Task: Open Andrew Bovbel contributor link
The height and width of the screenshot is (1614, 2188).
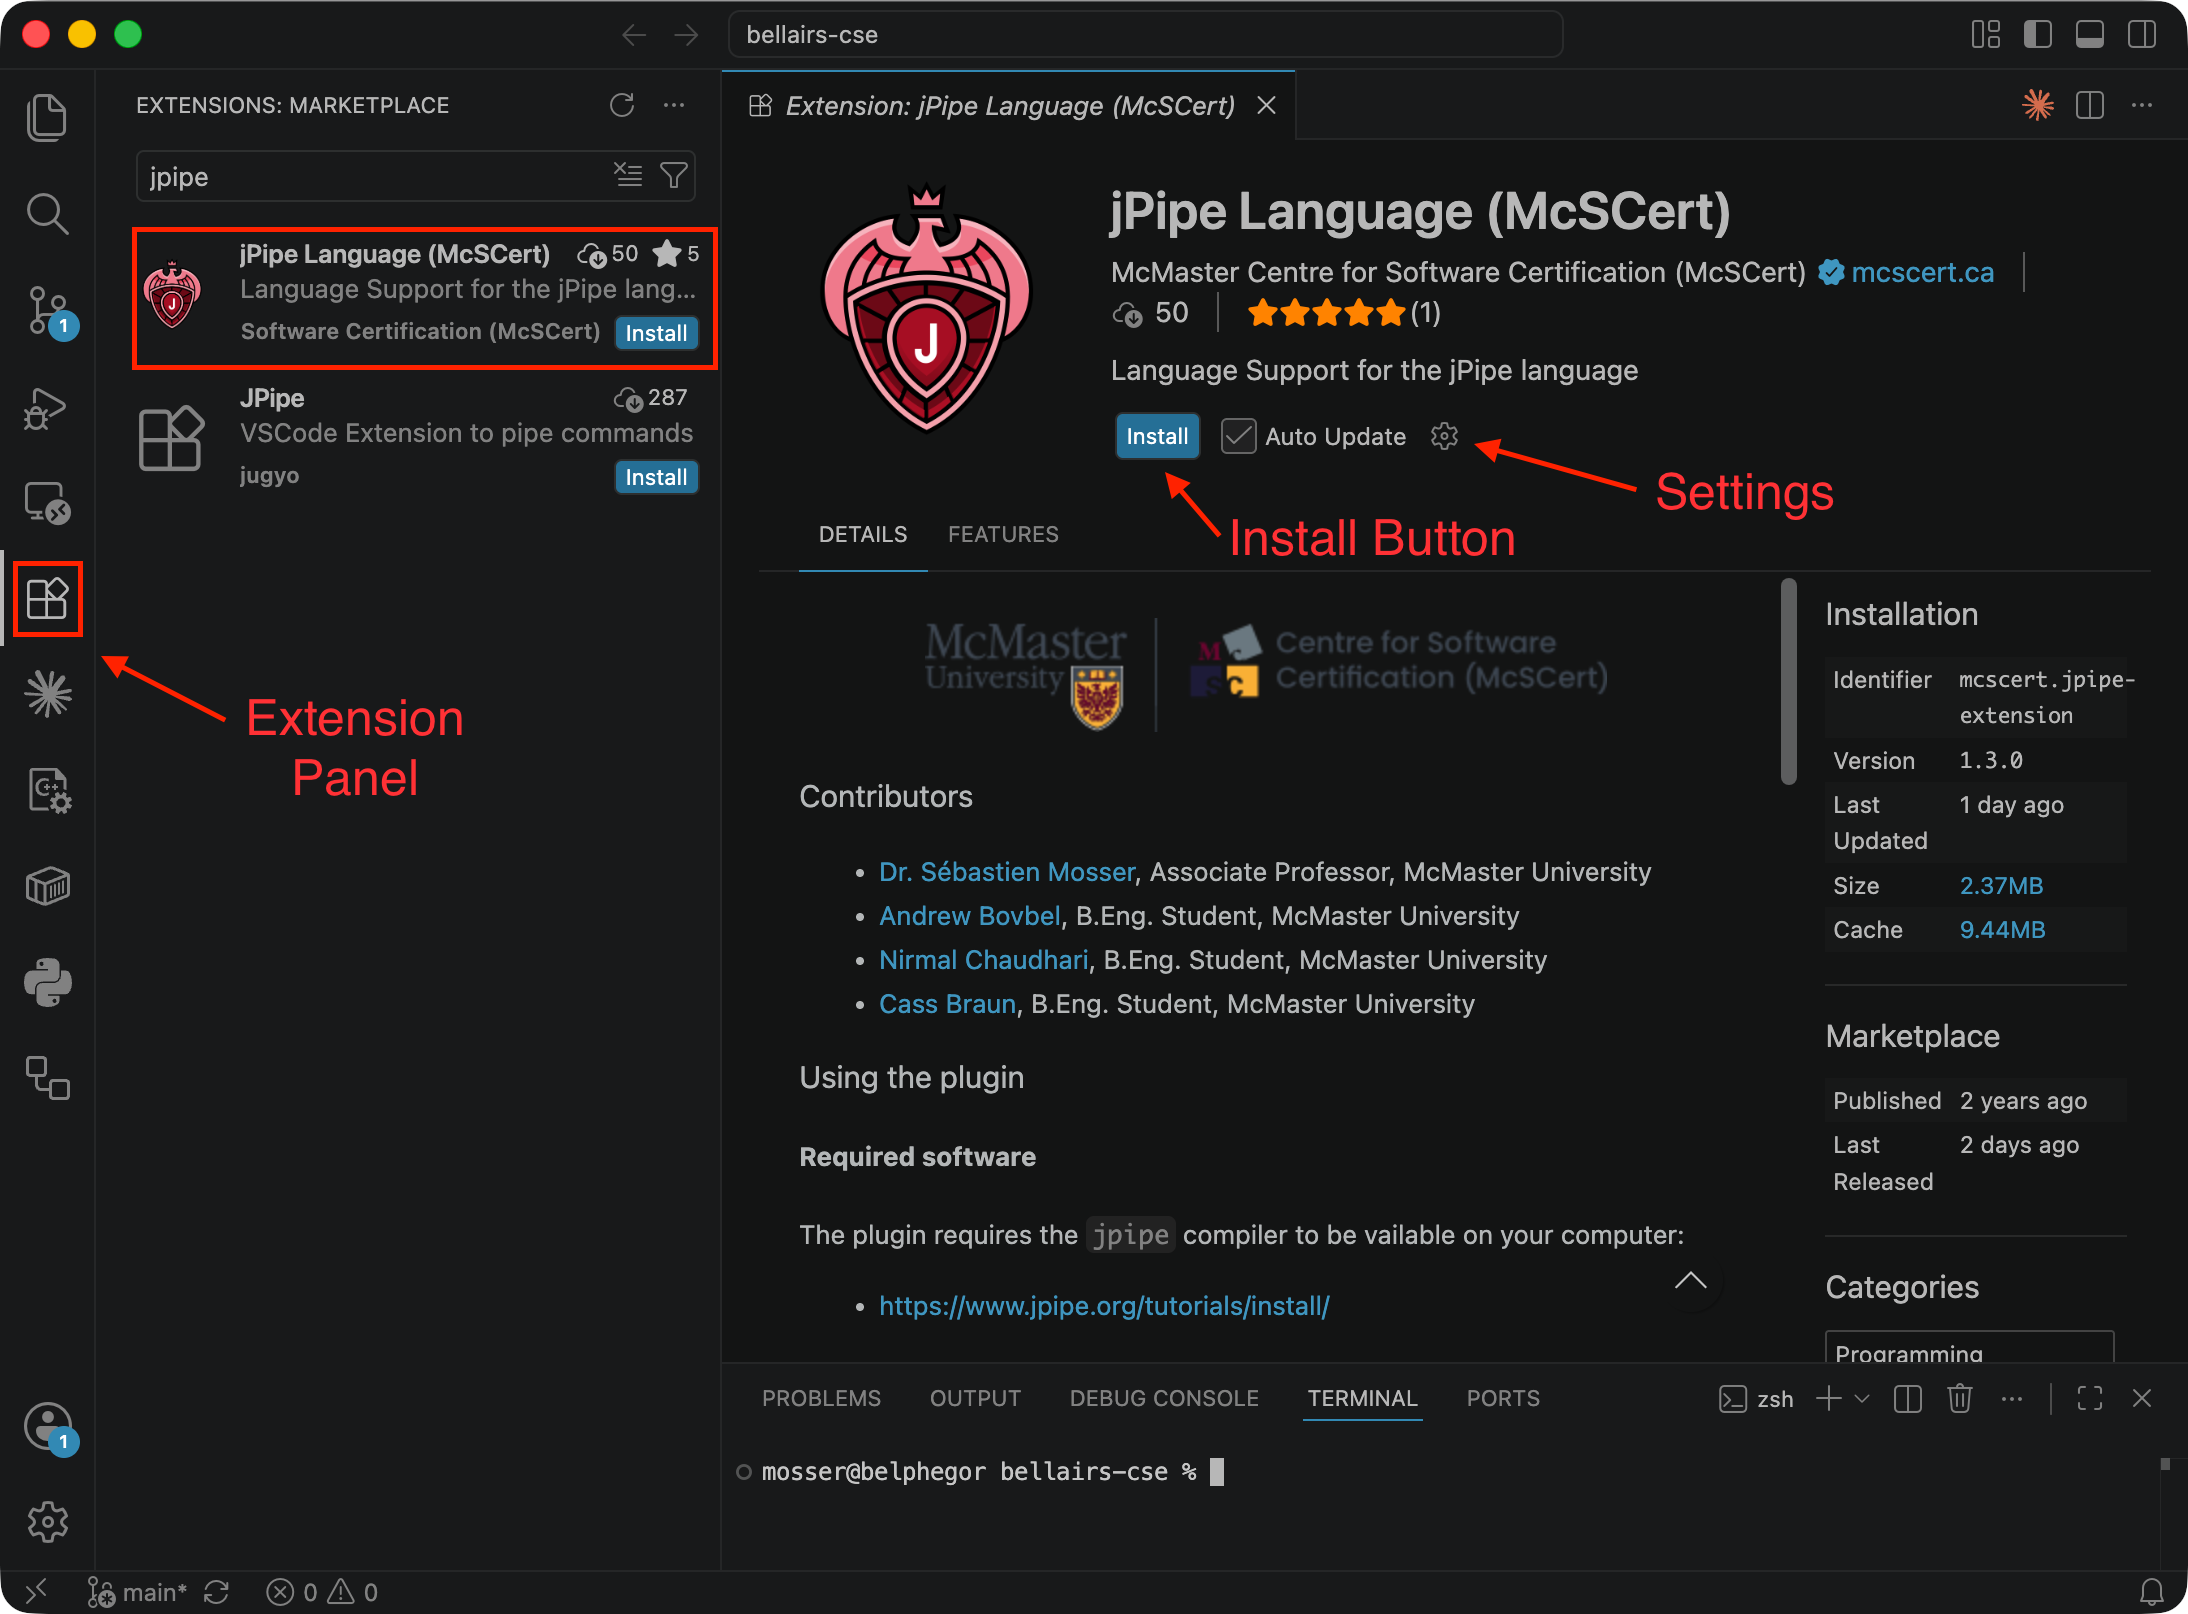Action: tap(970, 916)
